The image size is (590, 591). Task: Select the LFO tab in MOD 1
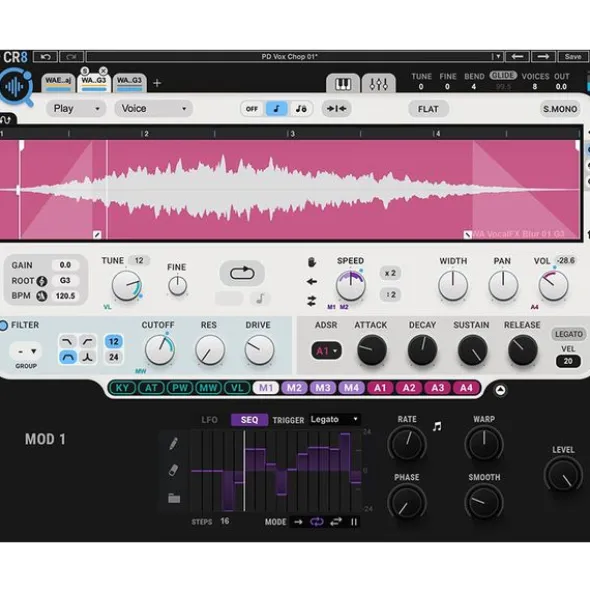pos(210,420)
